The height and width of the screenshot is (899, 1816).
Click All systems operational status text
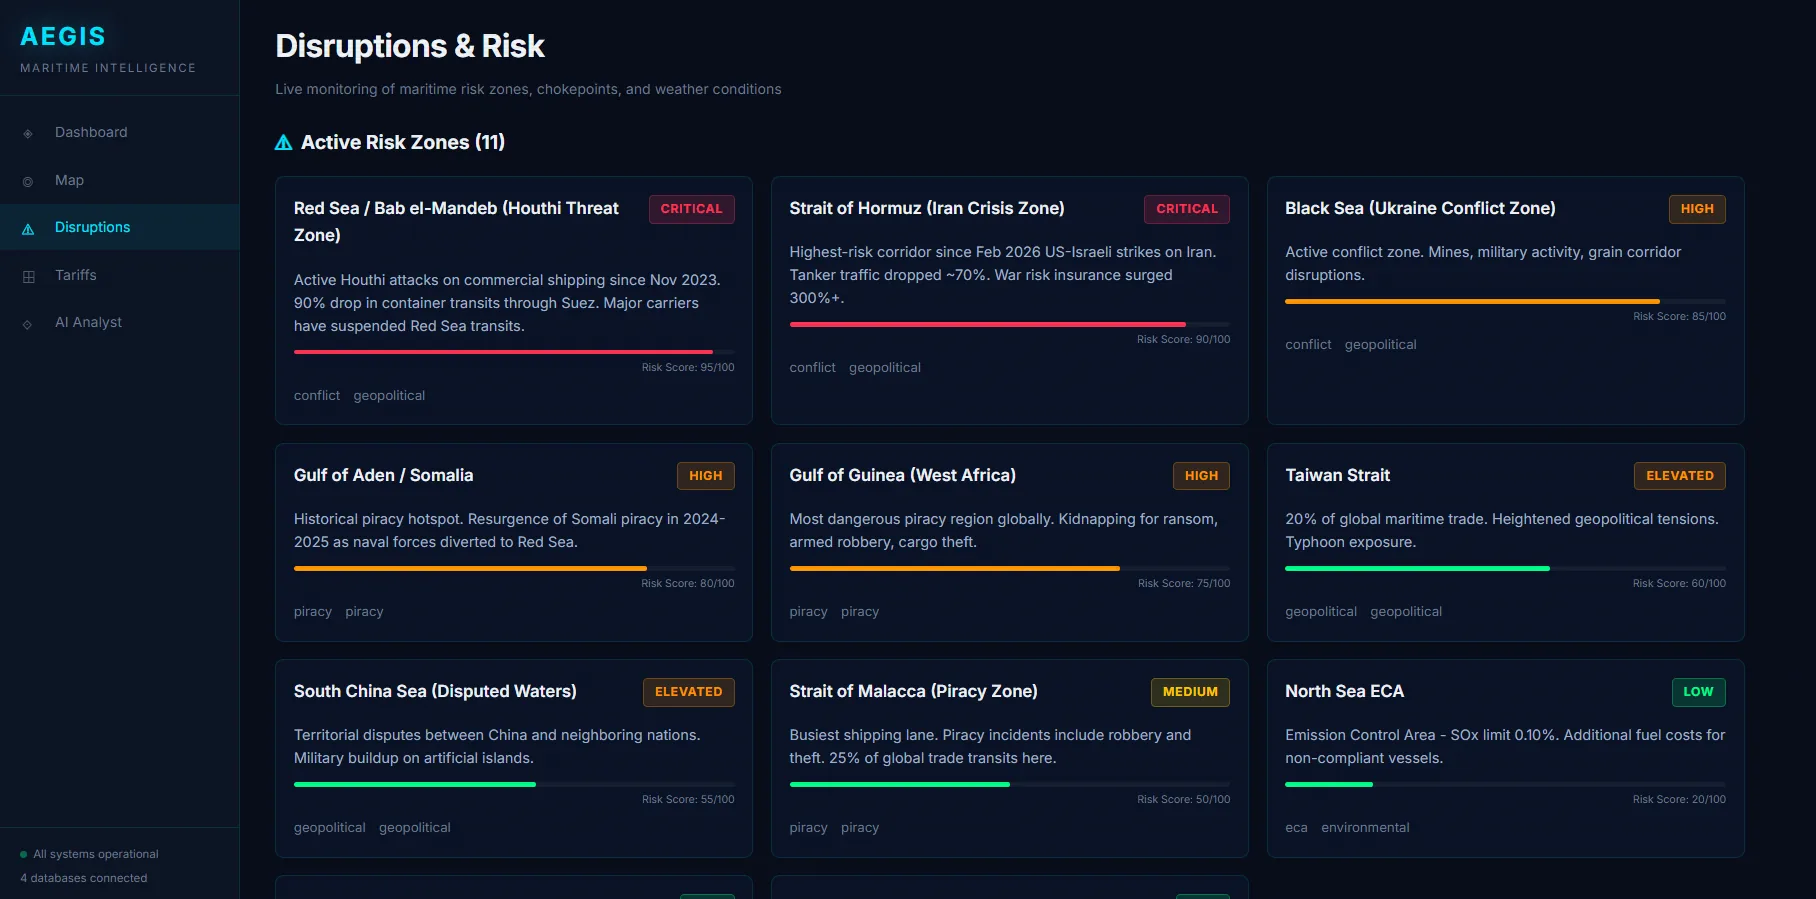pos(96,855)
